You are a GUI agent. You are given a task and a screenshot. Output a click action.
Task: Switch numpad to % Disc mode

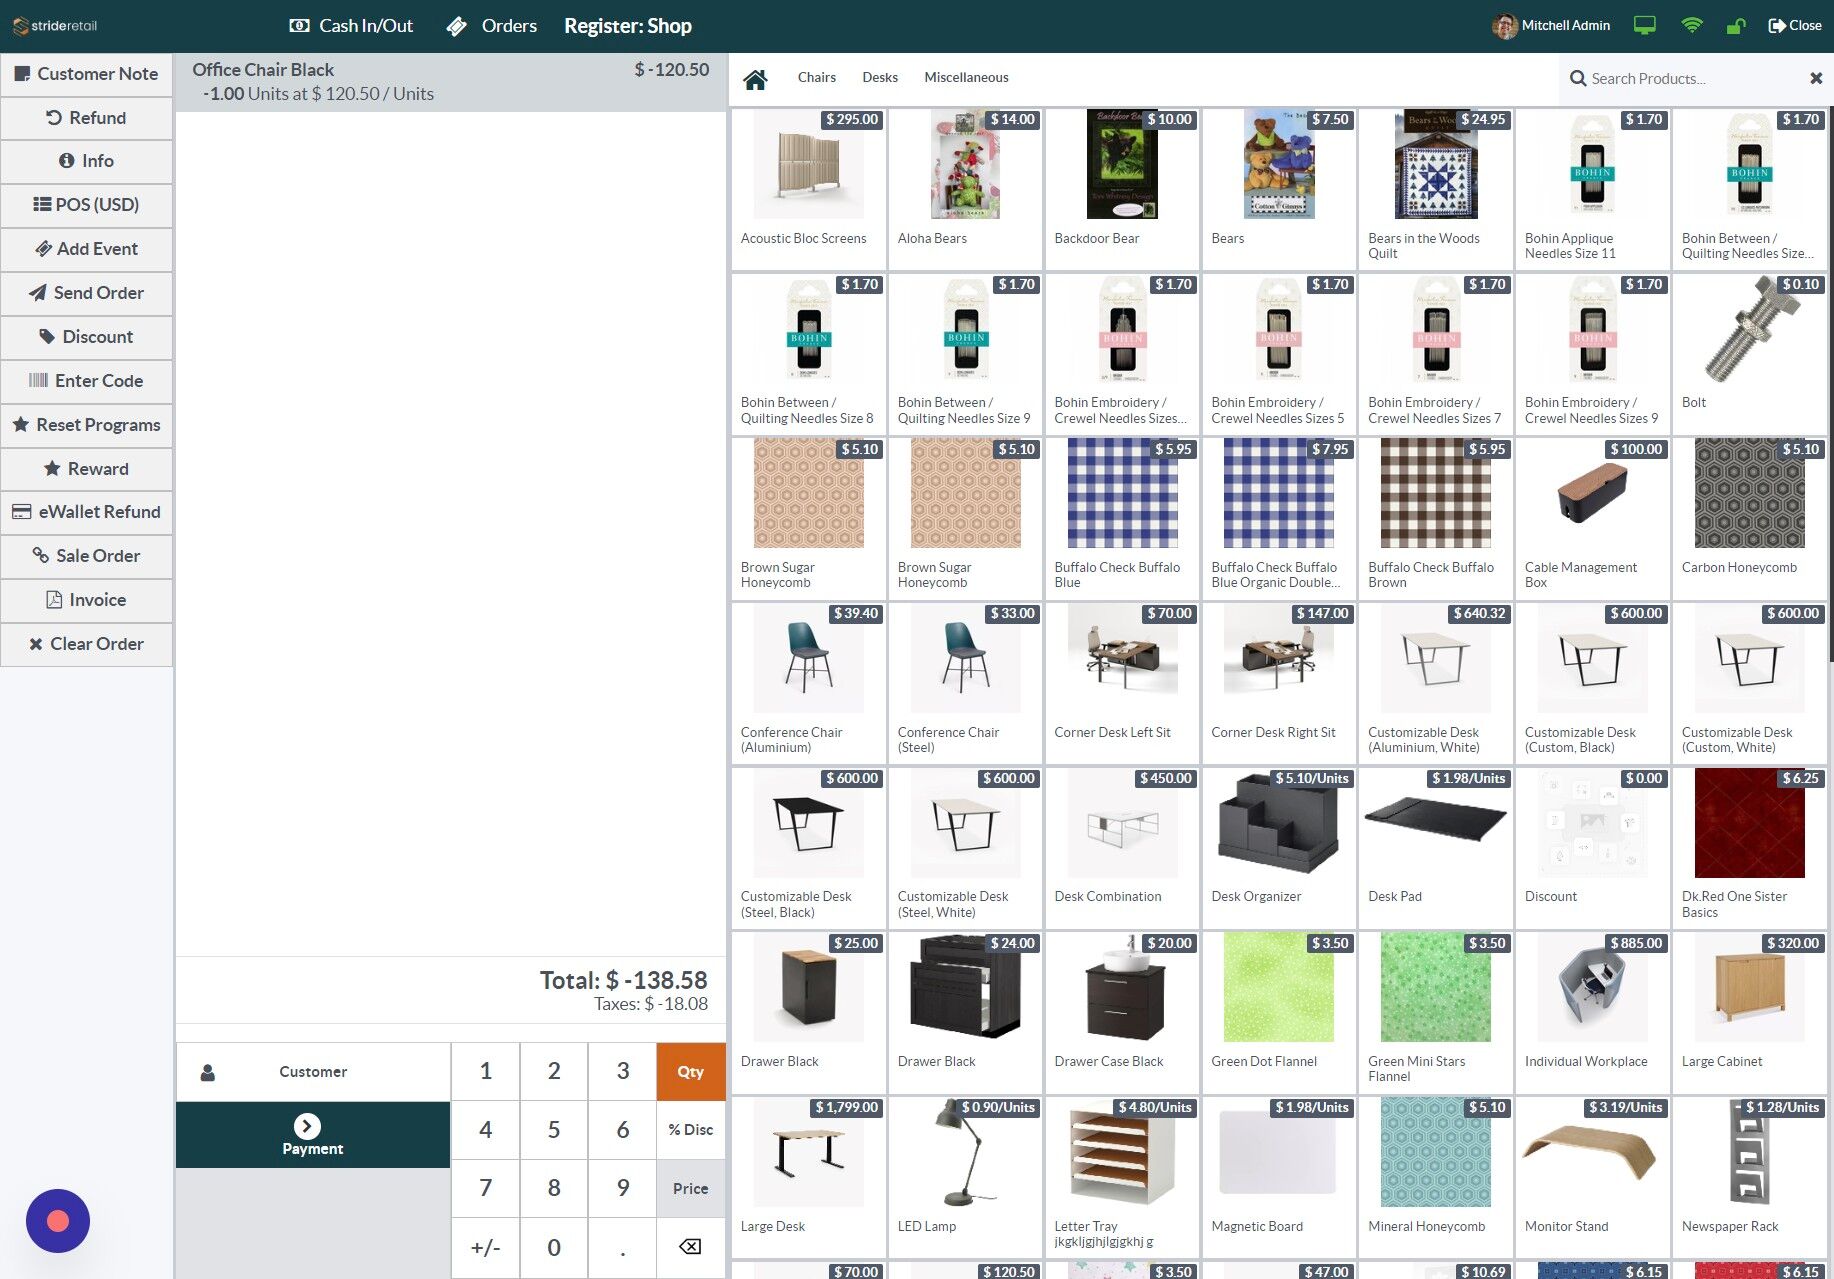tap(690, 1130)
